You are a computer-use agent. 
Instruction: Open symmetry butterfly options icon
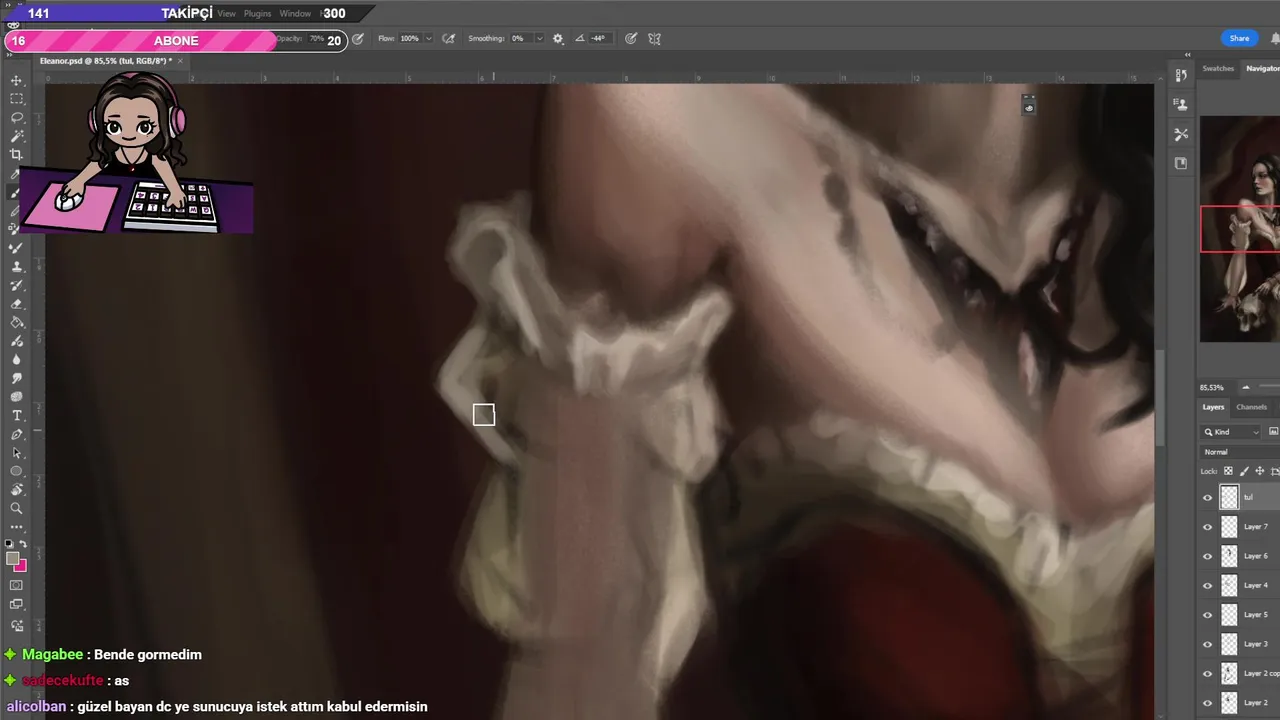point(654,39)
